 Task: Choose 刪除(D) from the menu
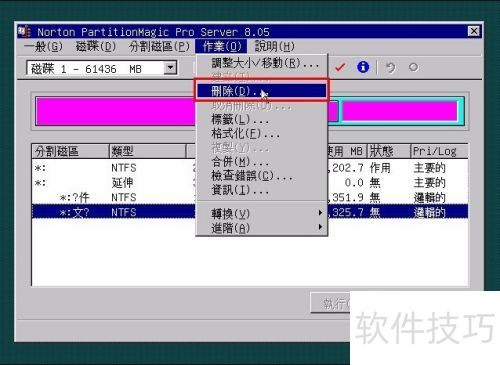pos(261,91)
